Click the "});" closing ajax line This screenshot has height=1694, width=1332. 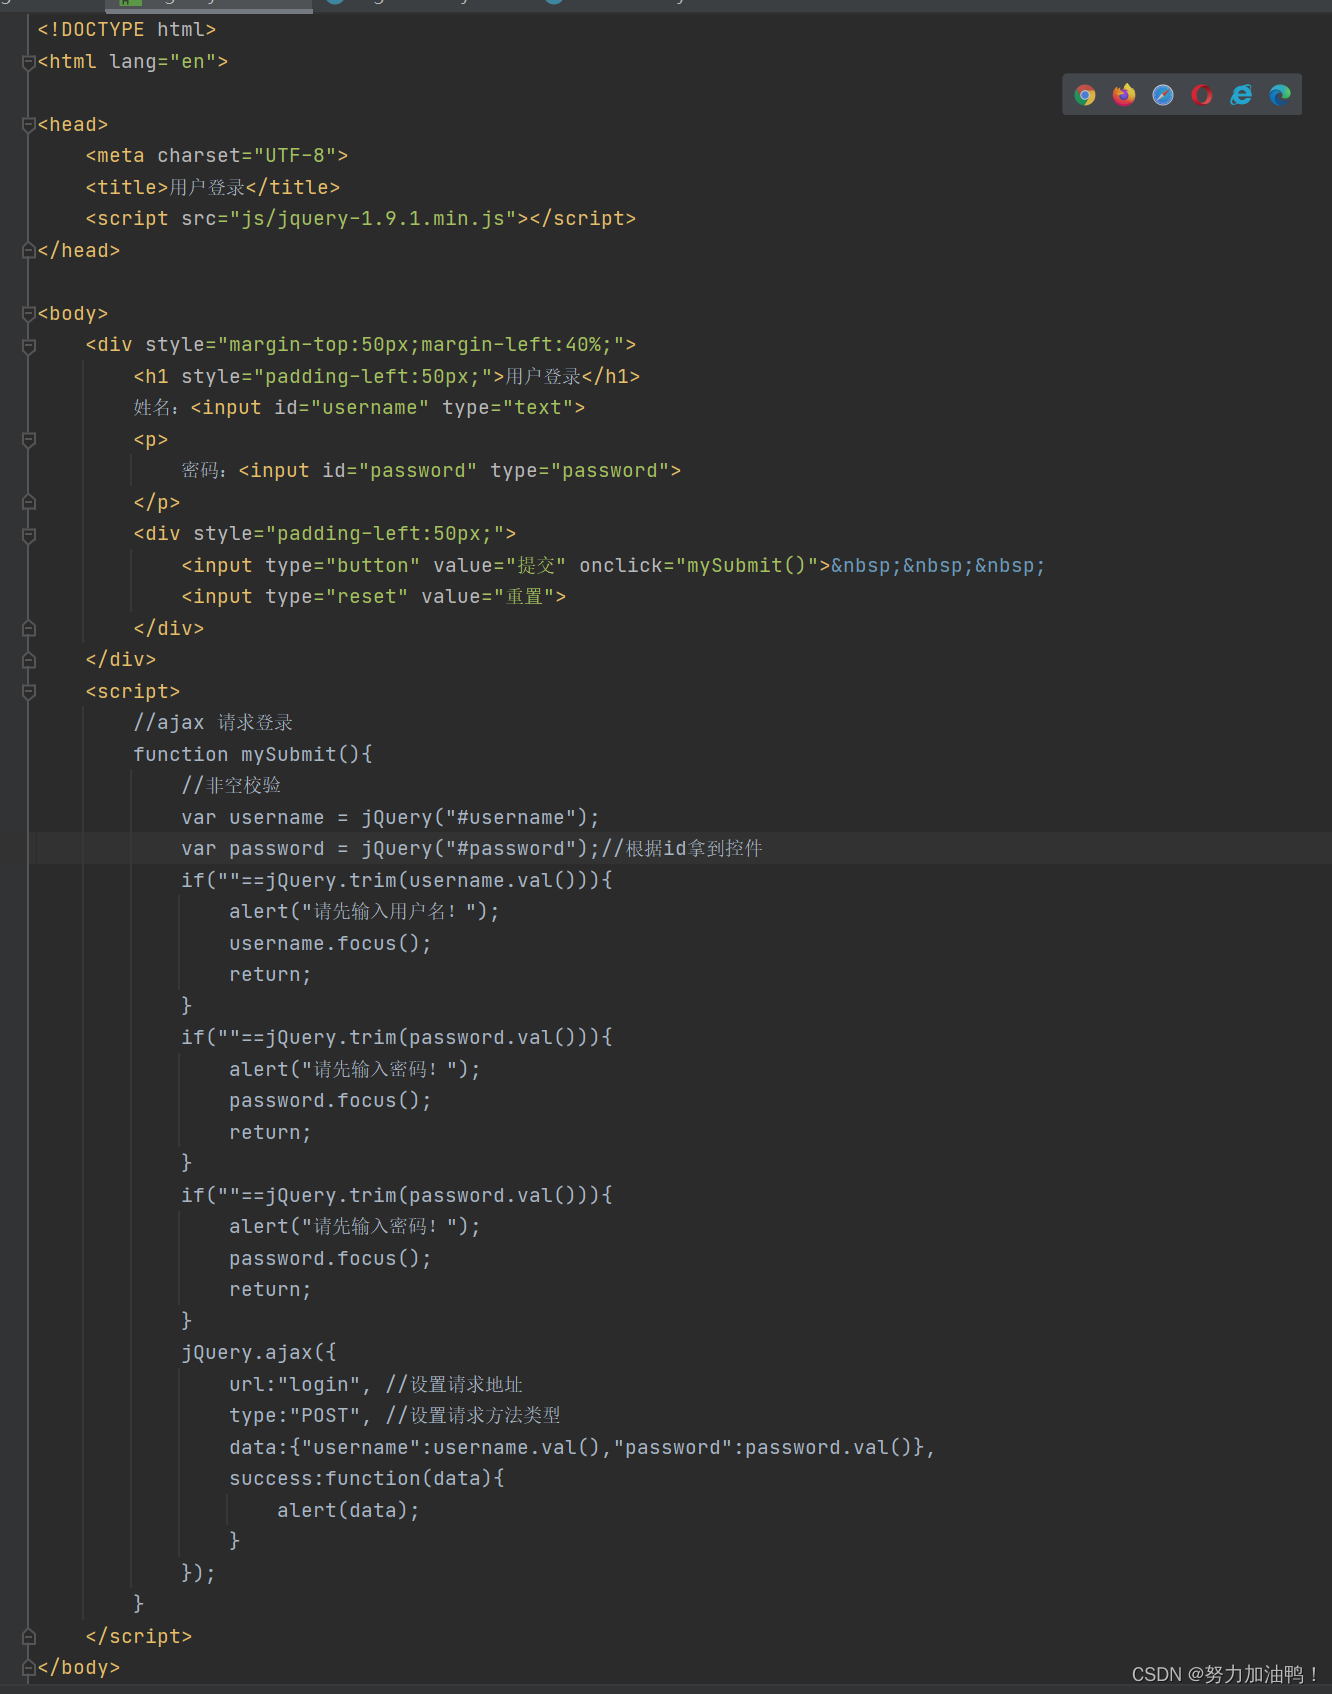(x=199, y=1573)
